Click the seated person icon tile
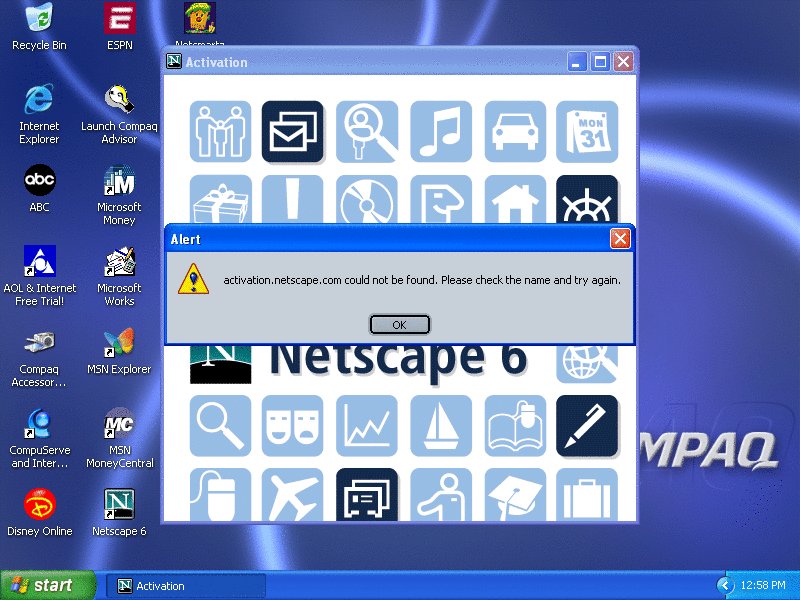 441,494
